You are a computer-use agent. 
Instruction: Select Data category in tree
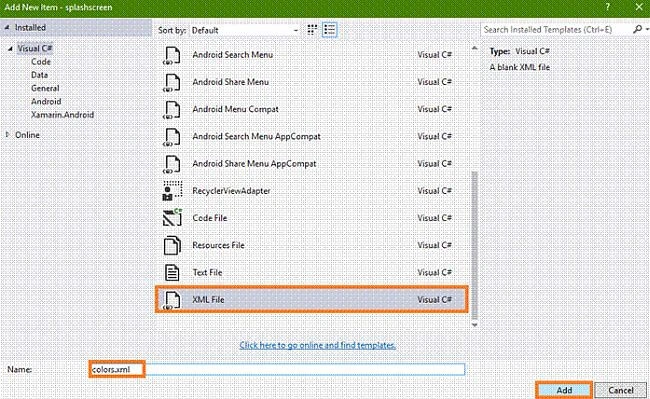[x=39, y=75]
